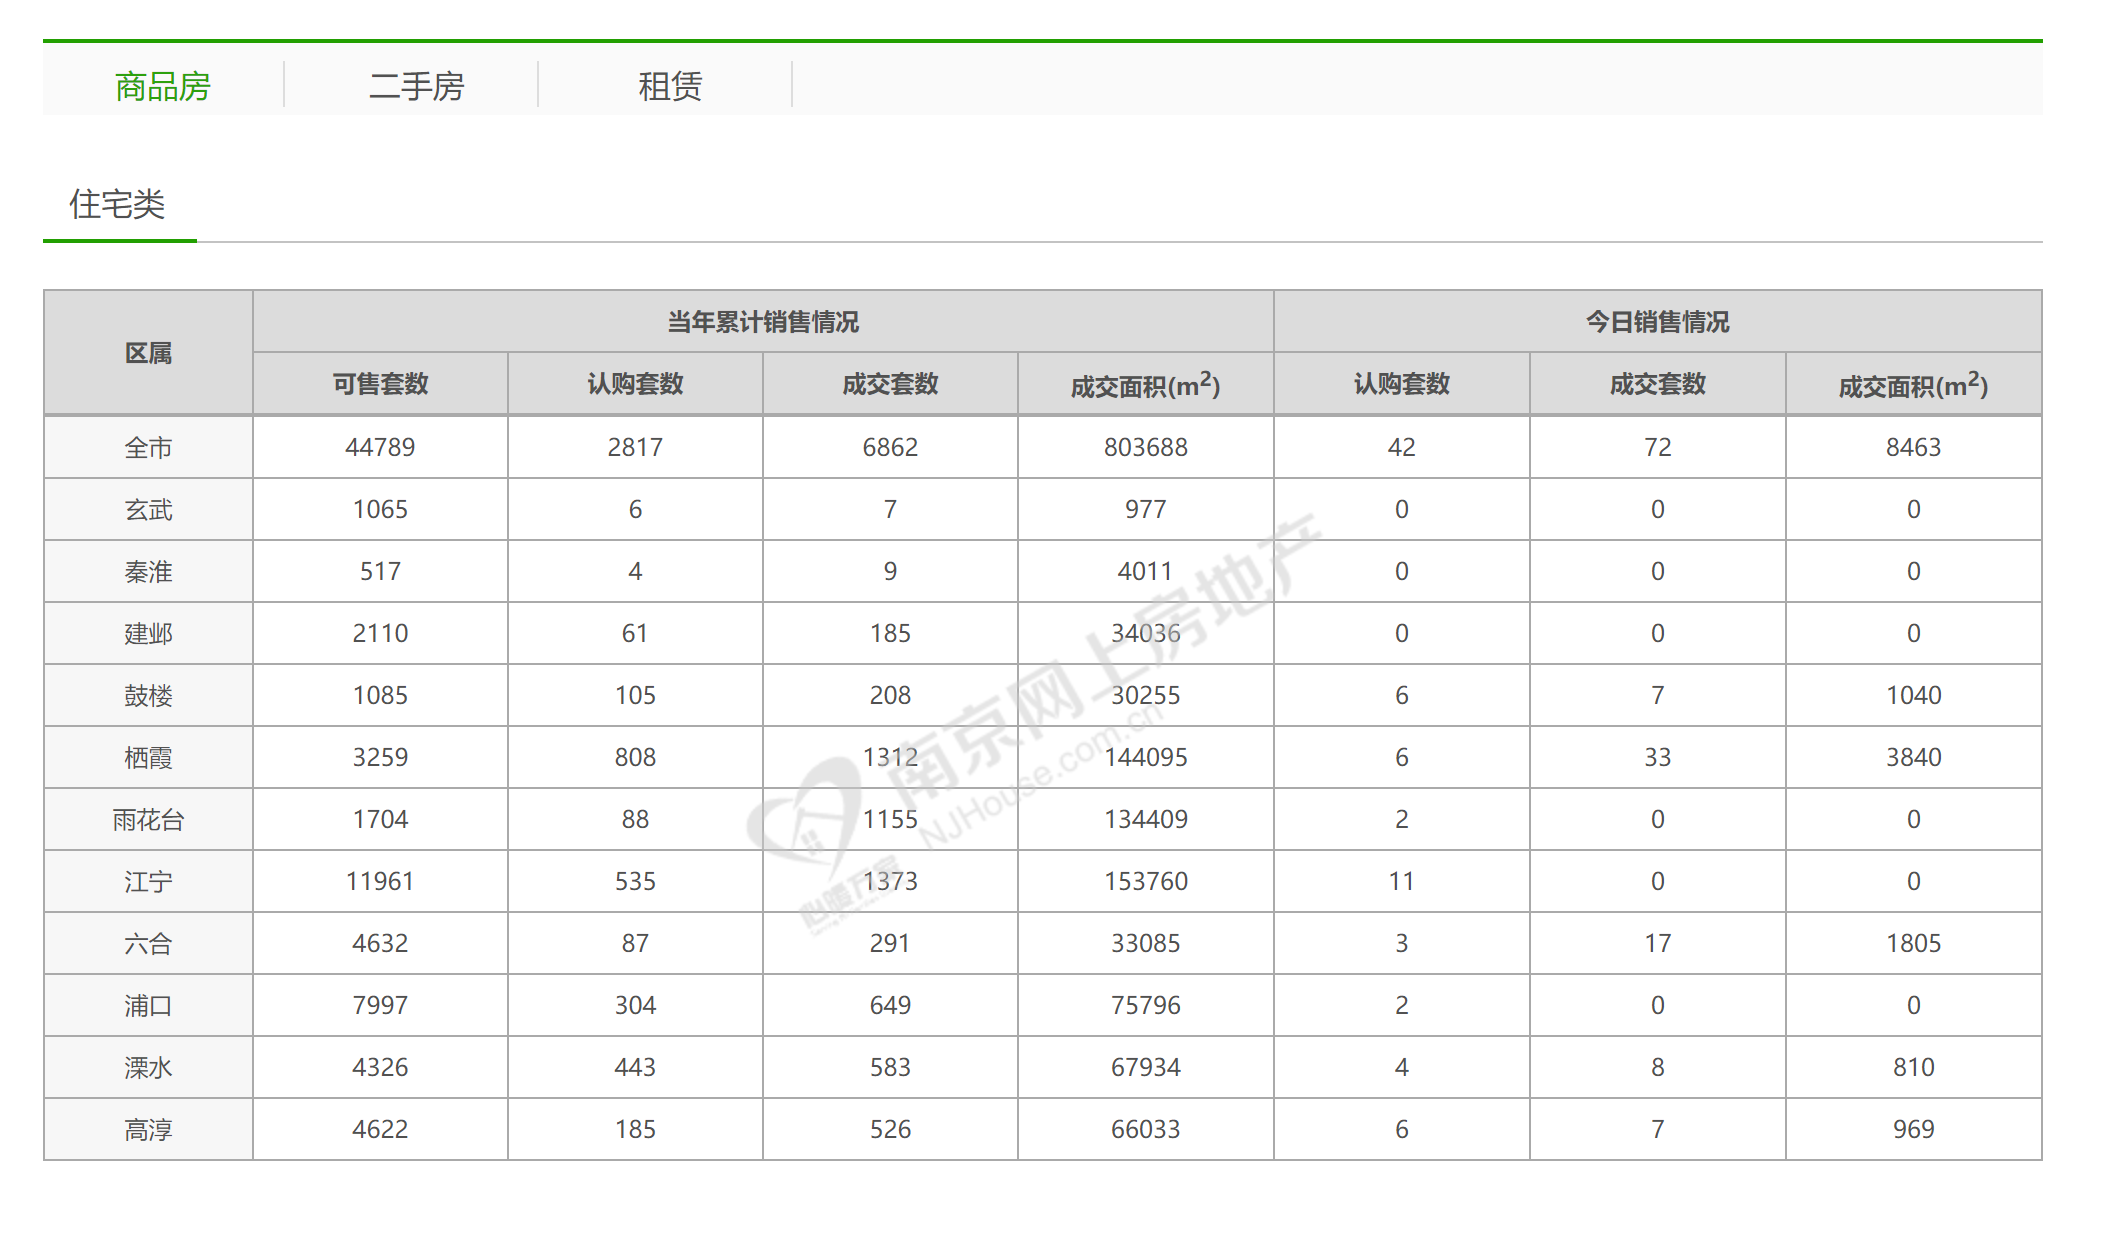The width and height of the screenshot is (2106, 1233).
Task: Click the 栖霞 district cell
Action: (x=148, y=757)
